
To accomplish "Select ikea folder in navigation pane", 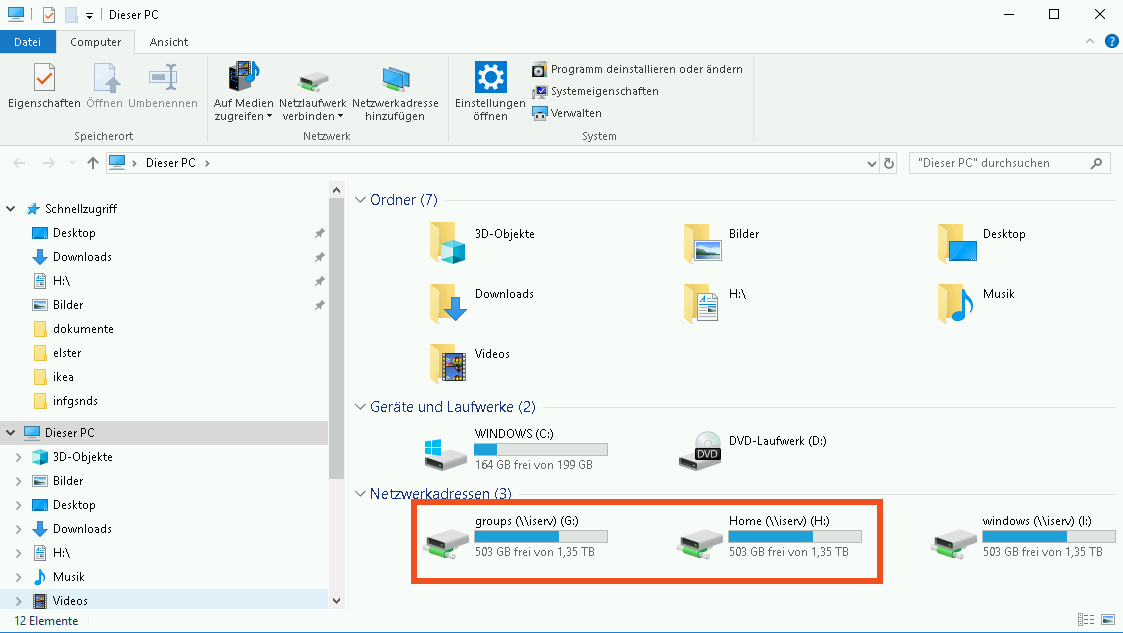I will click(x=62, y=377).
